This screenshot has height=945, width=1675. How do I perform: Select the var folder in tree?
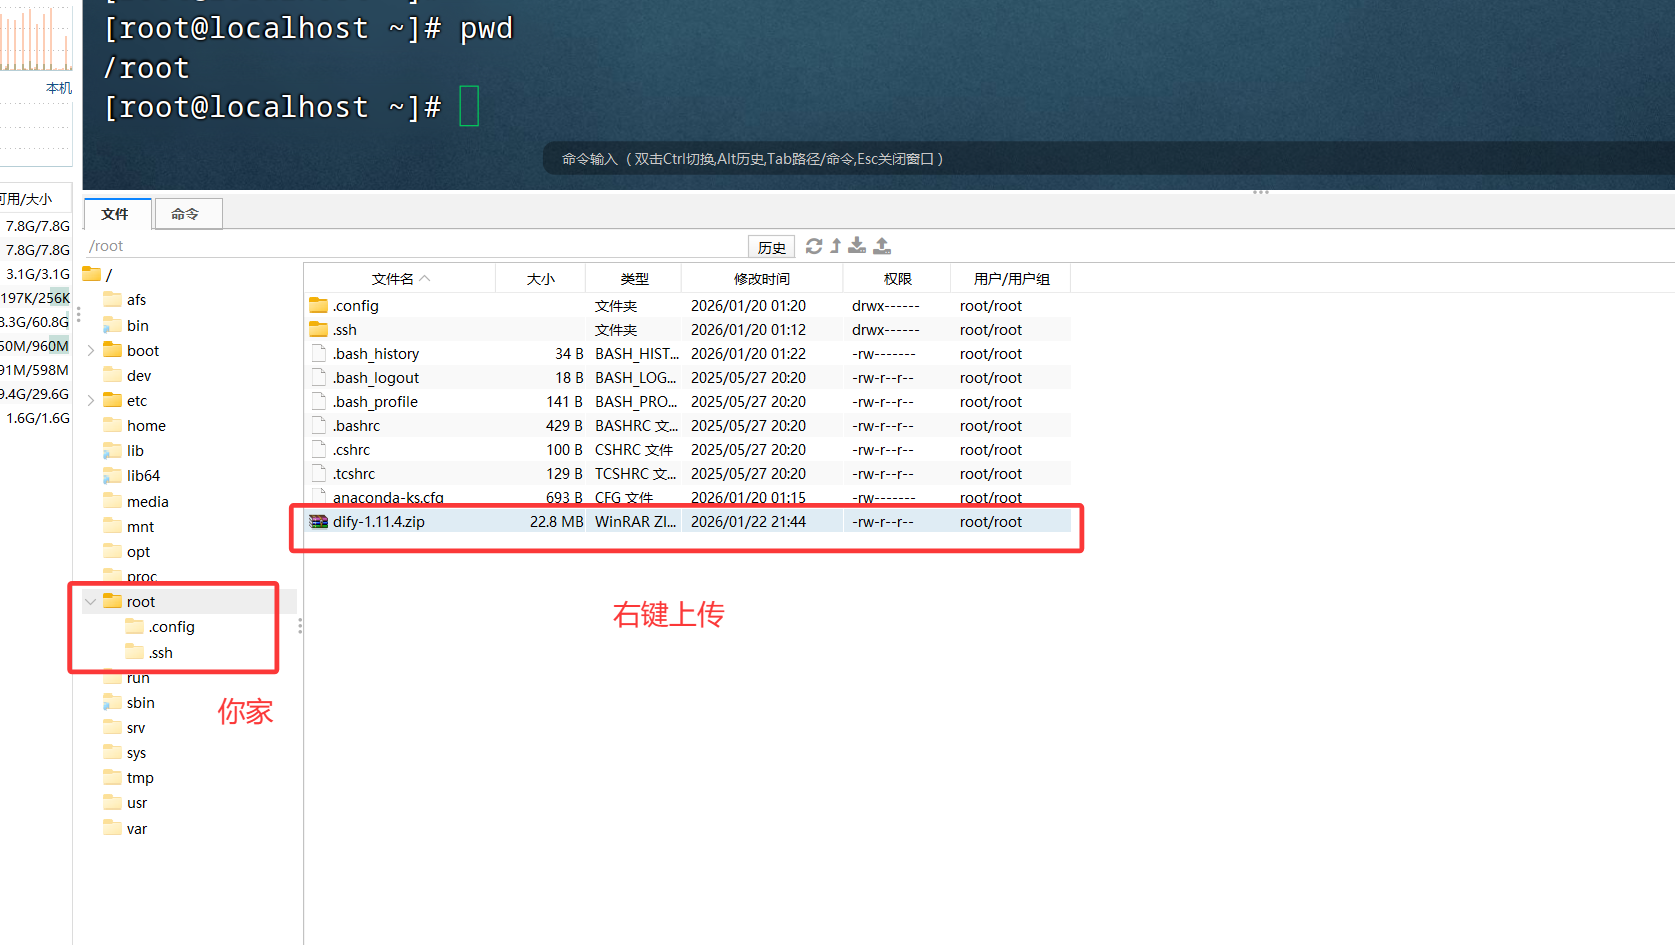click(x=126, y=829)
